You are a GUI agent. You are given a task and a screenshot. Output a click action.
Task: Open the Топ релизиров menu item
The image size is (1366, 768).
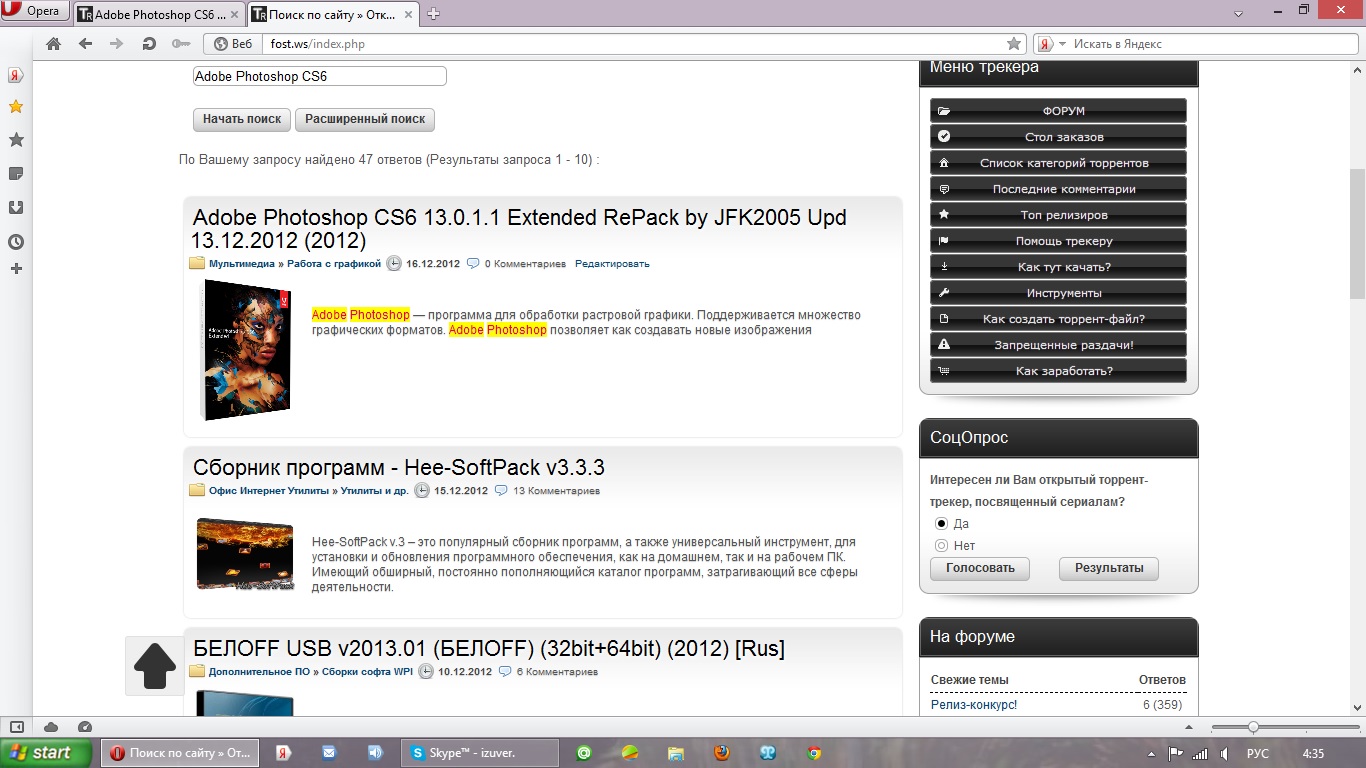coord(1058,215)
